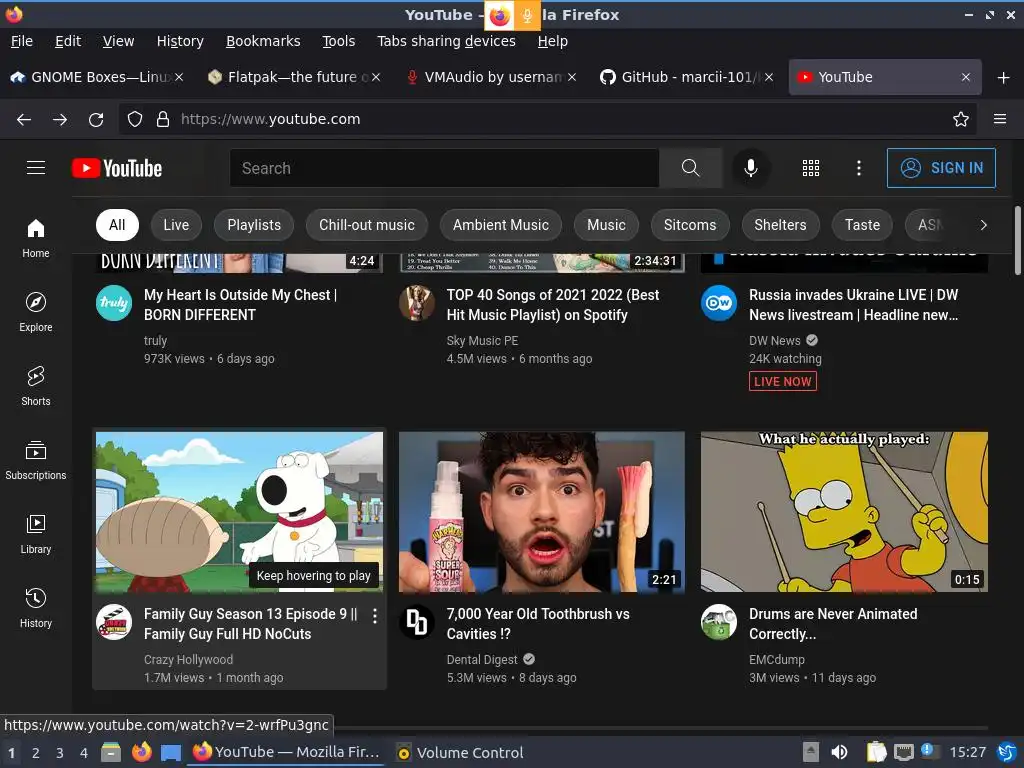The image size is (1024, 768).
Task: Select the Live filter chip
Action: 176,225
